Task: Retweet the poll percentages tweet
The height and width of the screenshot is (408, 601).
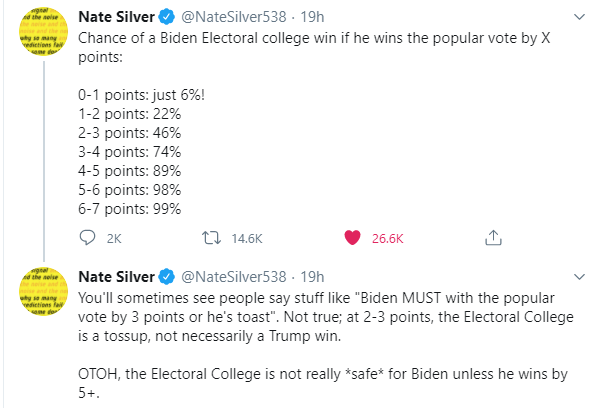Action: click(212, 238)
